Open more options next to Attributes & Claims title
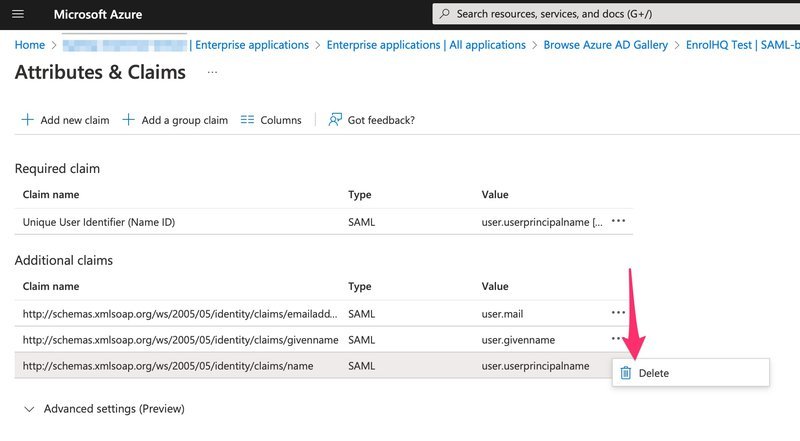This screenshot has width=800, height=441. click(212, 72)
